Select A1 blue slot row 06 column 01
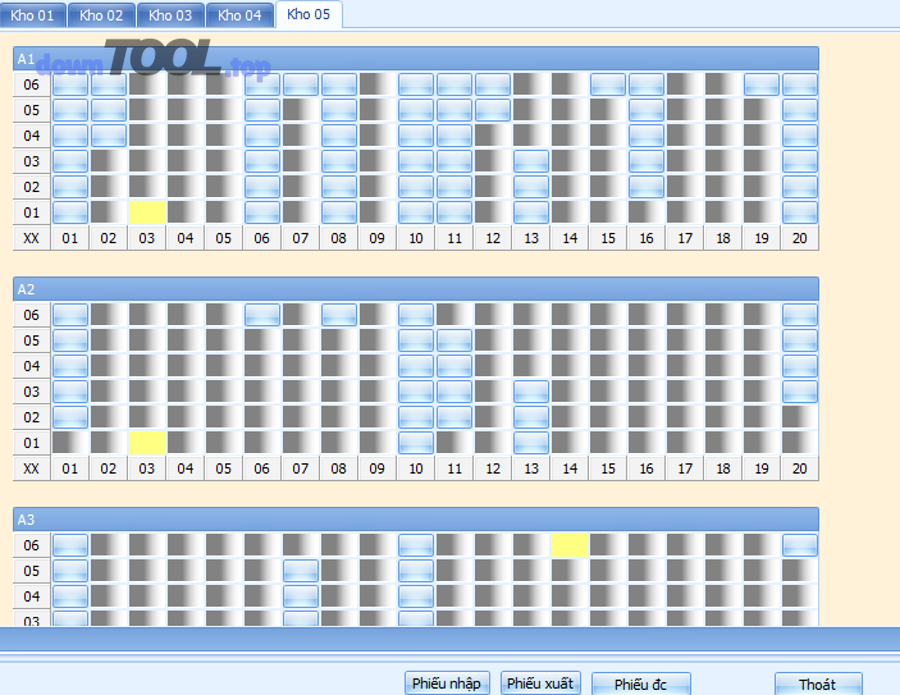The image size is (900, 695). (x=70, y=85)
